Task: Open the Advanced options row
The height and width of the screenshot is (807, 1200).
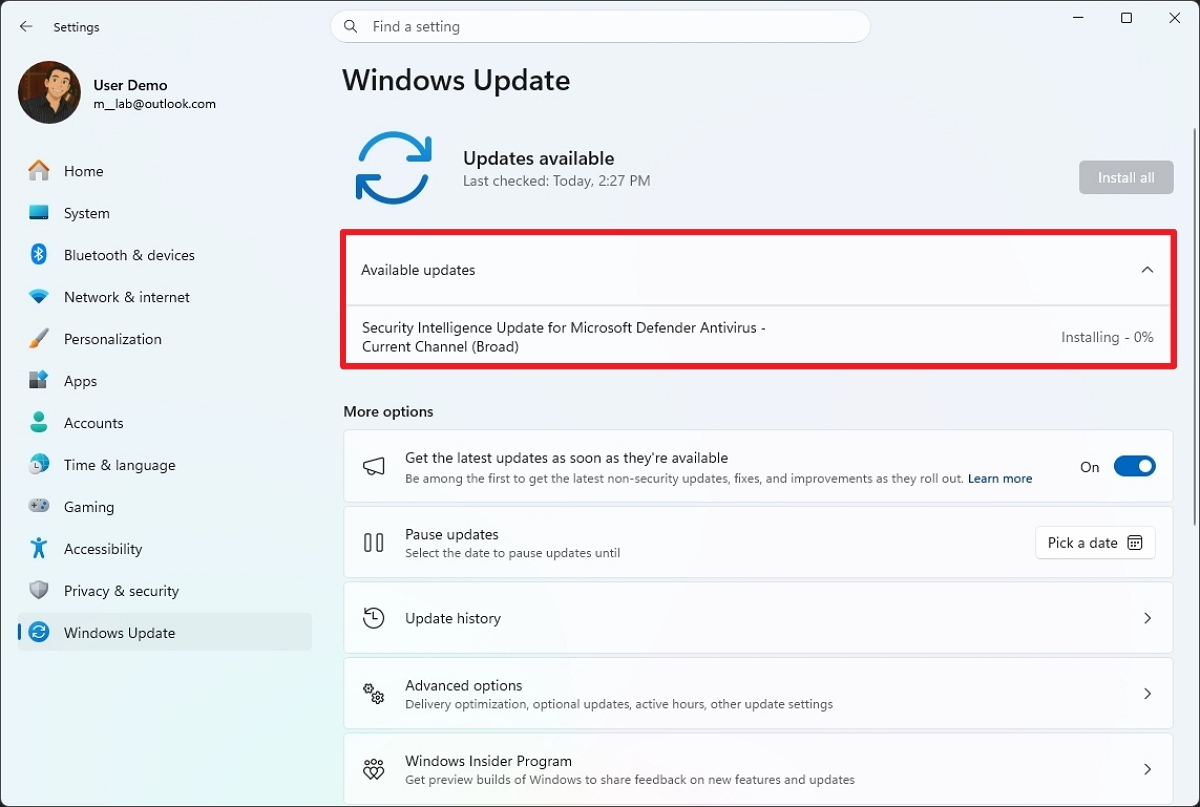Action: tap(758, 694)
